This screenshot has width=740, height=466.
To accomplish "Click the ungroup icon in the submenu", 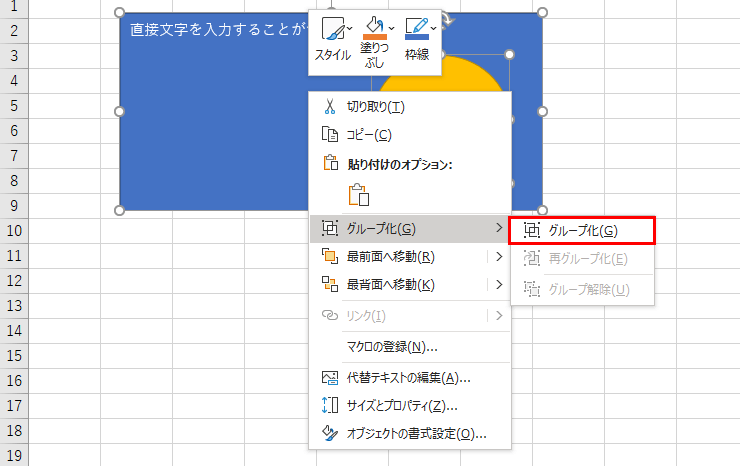I will pyautogui.click(x=531, y=289).
